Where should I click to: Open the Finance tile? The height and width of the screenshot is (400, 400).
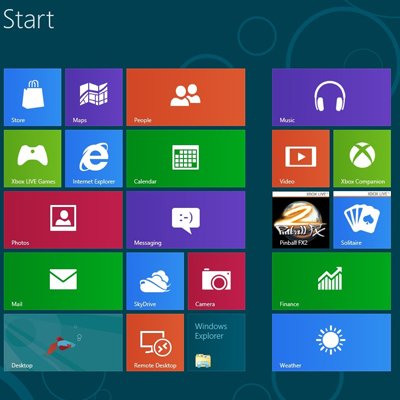[331, 281]
